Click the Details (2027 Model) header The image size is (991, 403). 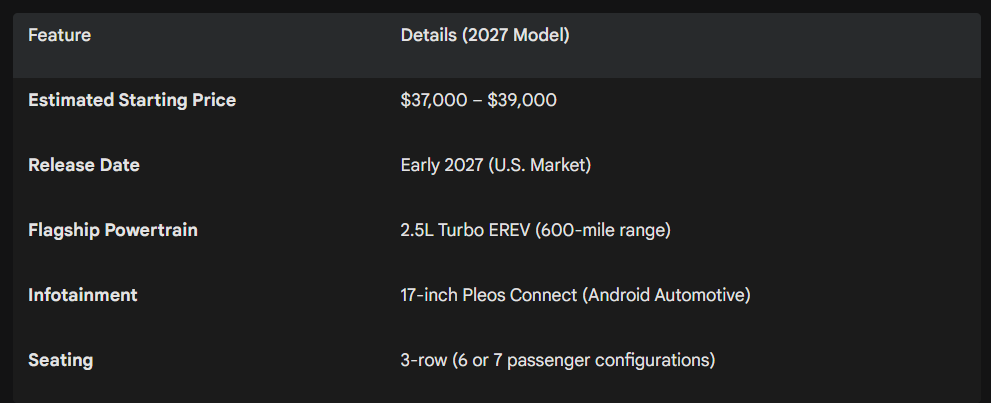[x=485, y=36]
